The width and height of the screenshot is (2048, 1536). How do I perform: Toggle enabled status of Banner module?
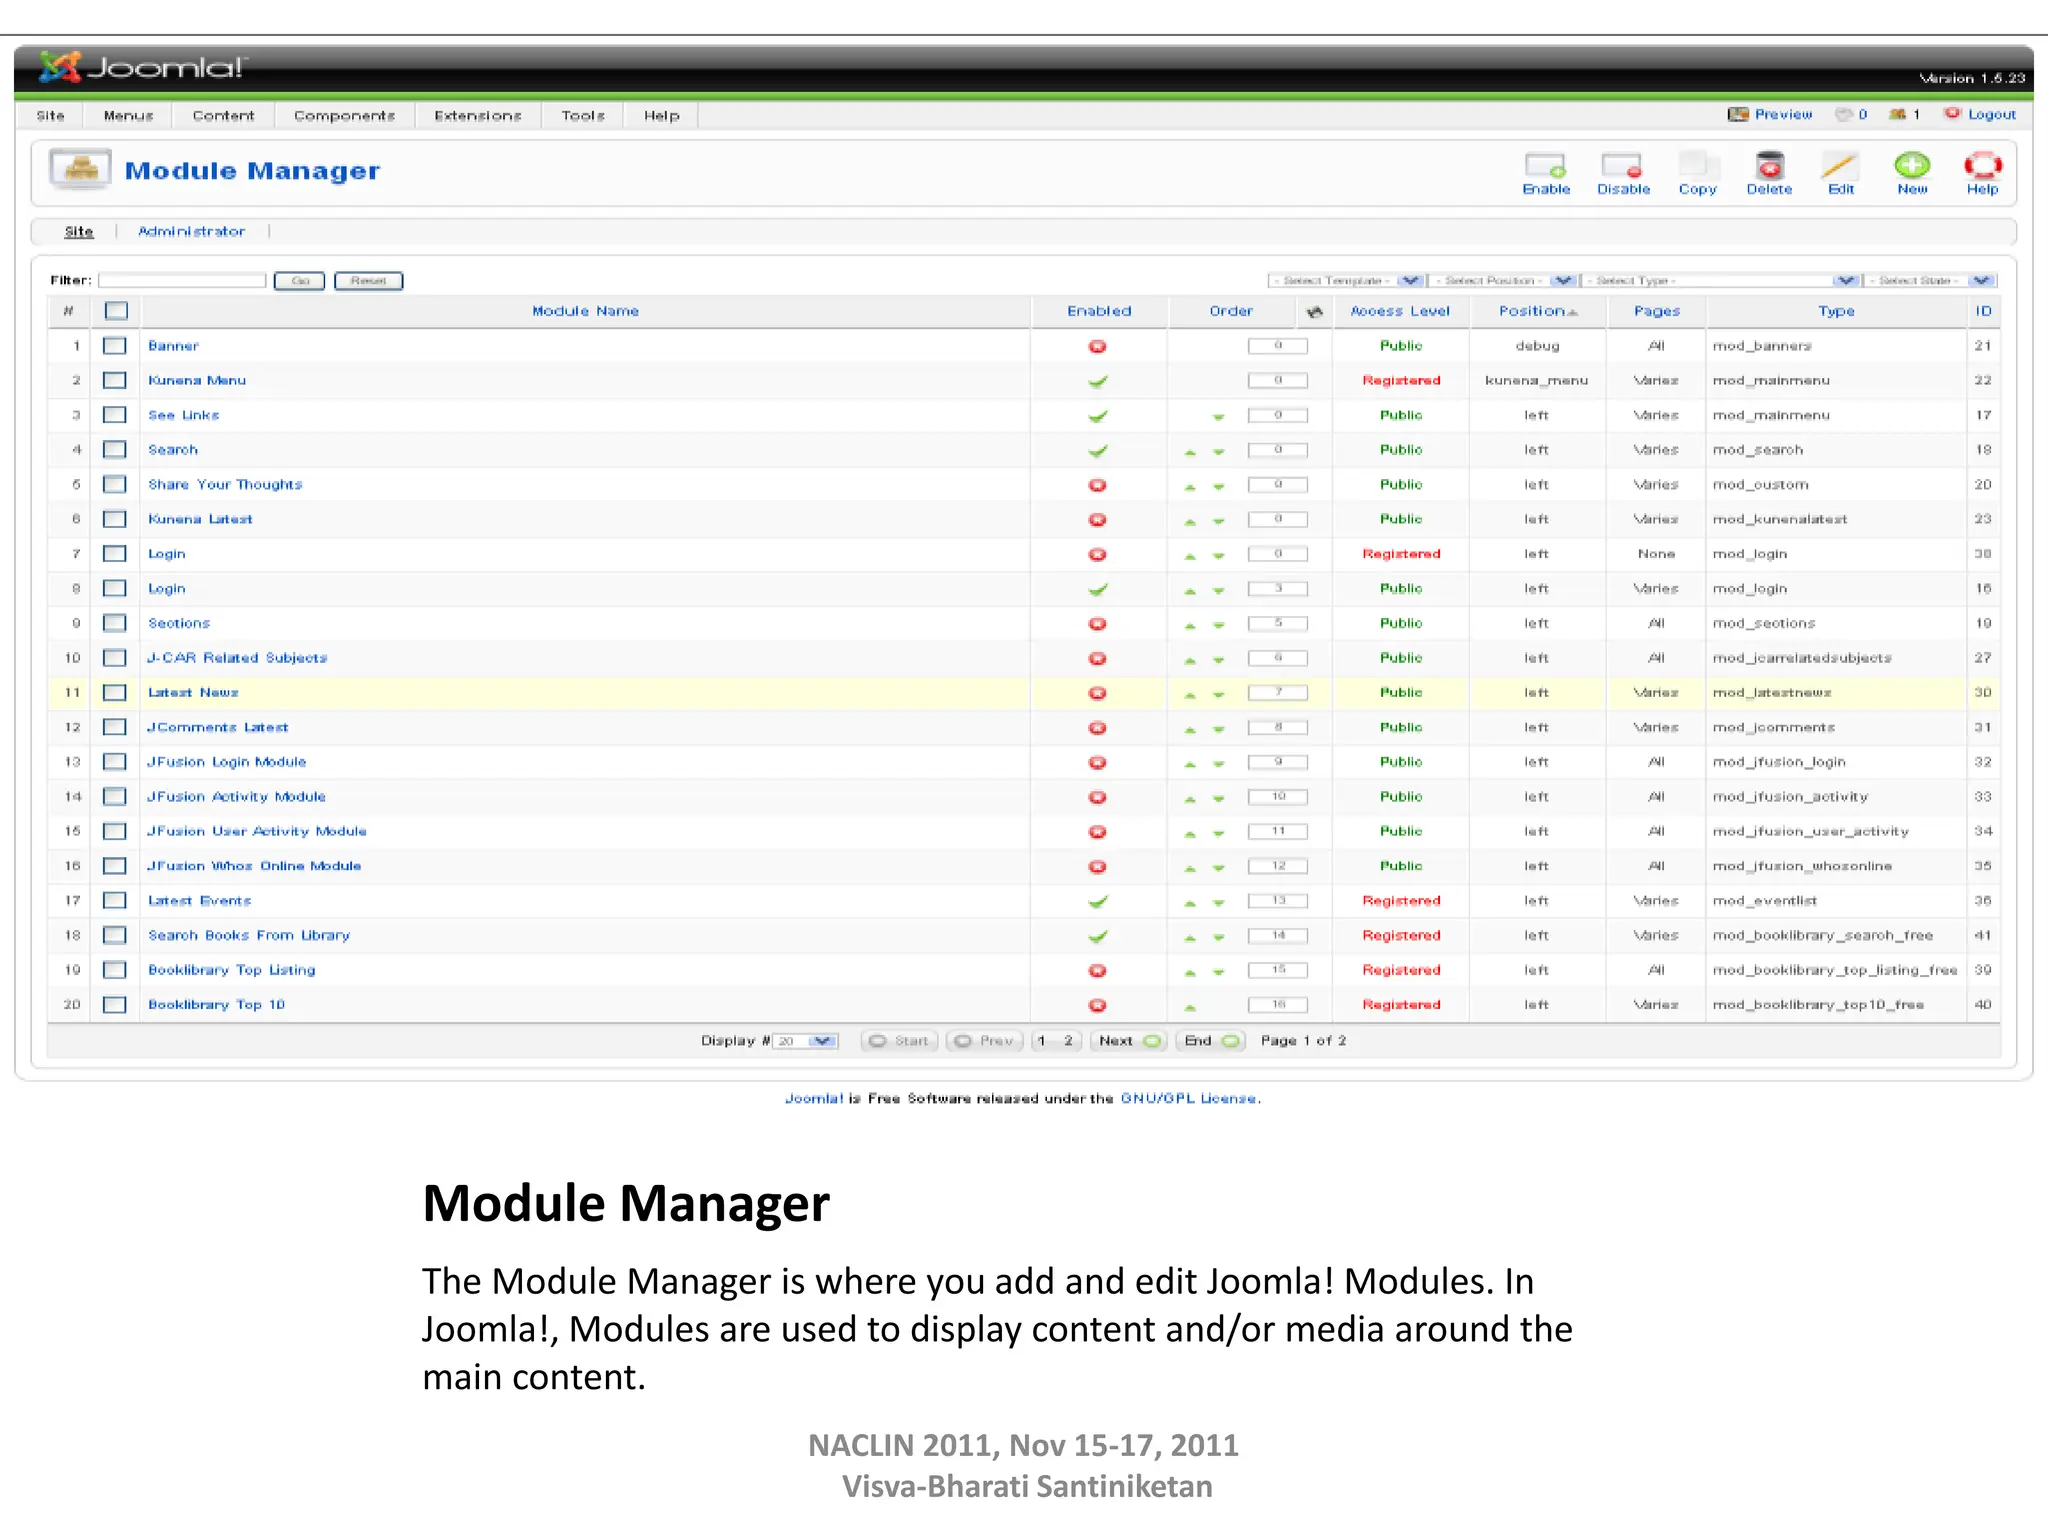(1097, 346)
